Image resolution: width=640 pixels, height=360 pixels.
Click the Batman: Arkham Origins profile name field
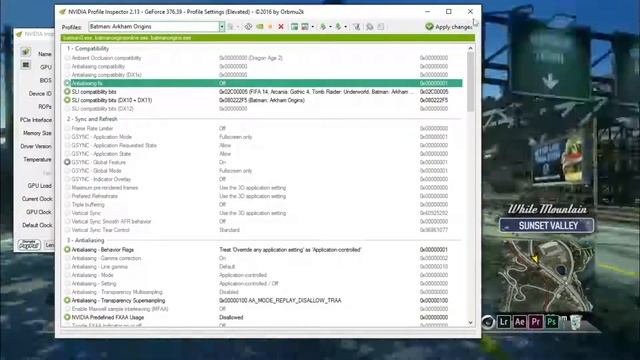[154, 27]
